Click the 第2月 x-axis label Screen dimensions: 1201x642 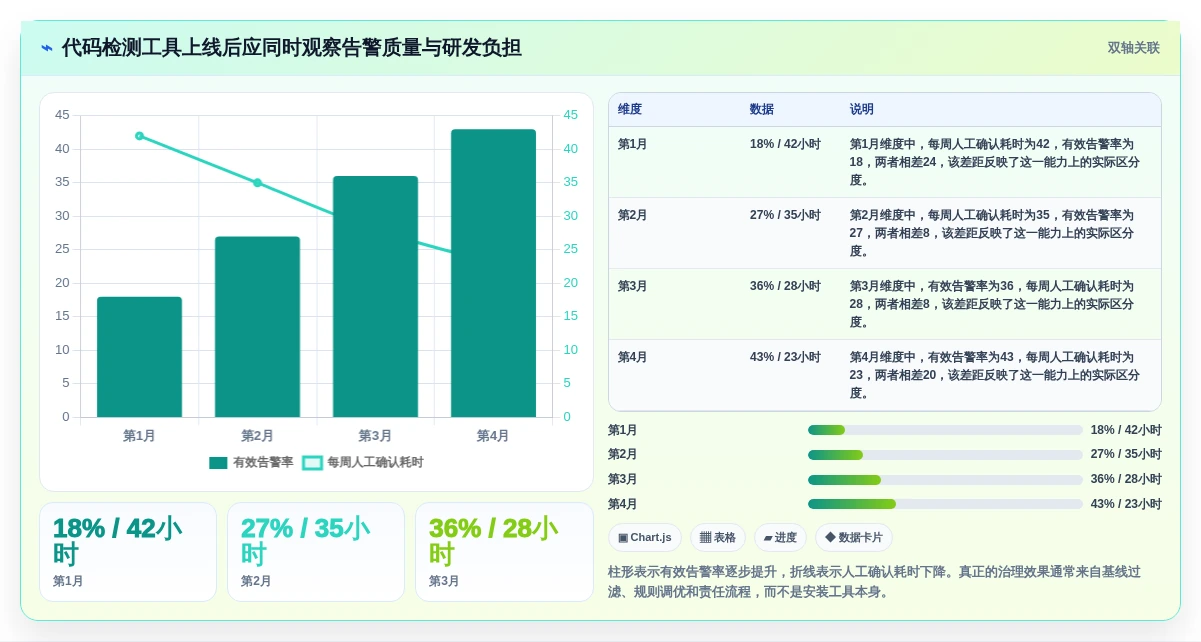pyautogui.click(x=257, y=436)
